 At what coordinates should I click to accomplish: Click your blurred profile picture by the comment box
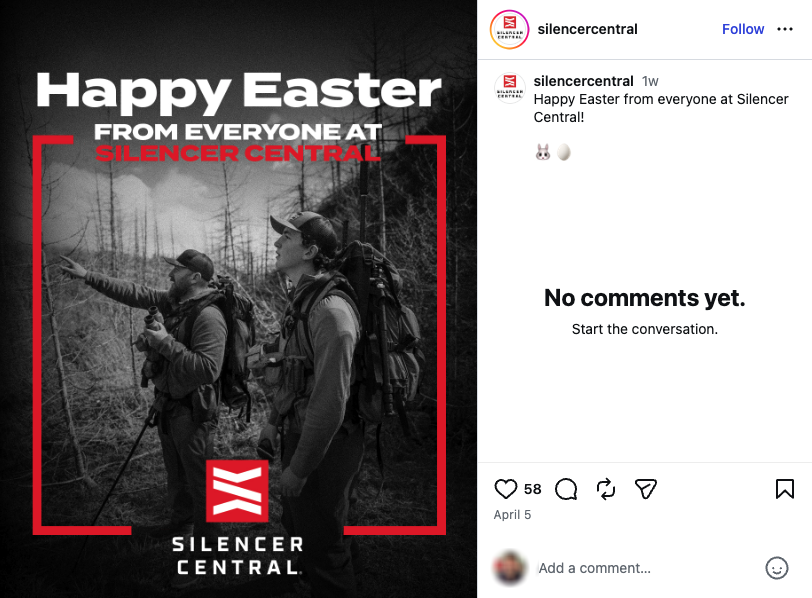[x=511, y=568]
